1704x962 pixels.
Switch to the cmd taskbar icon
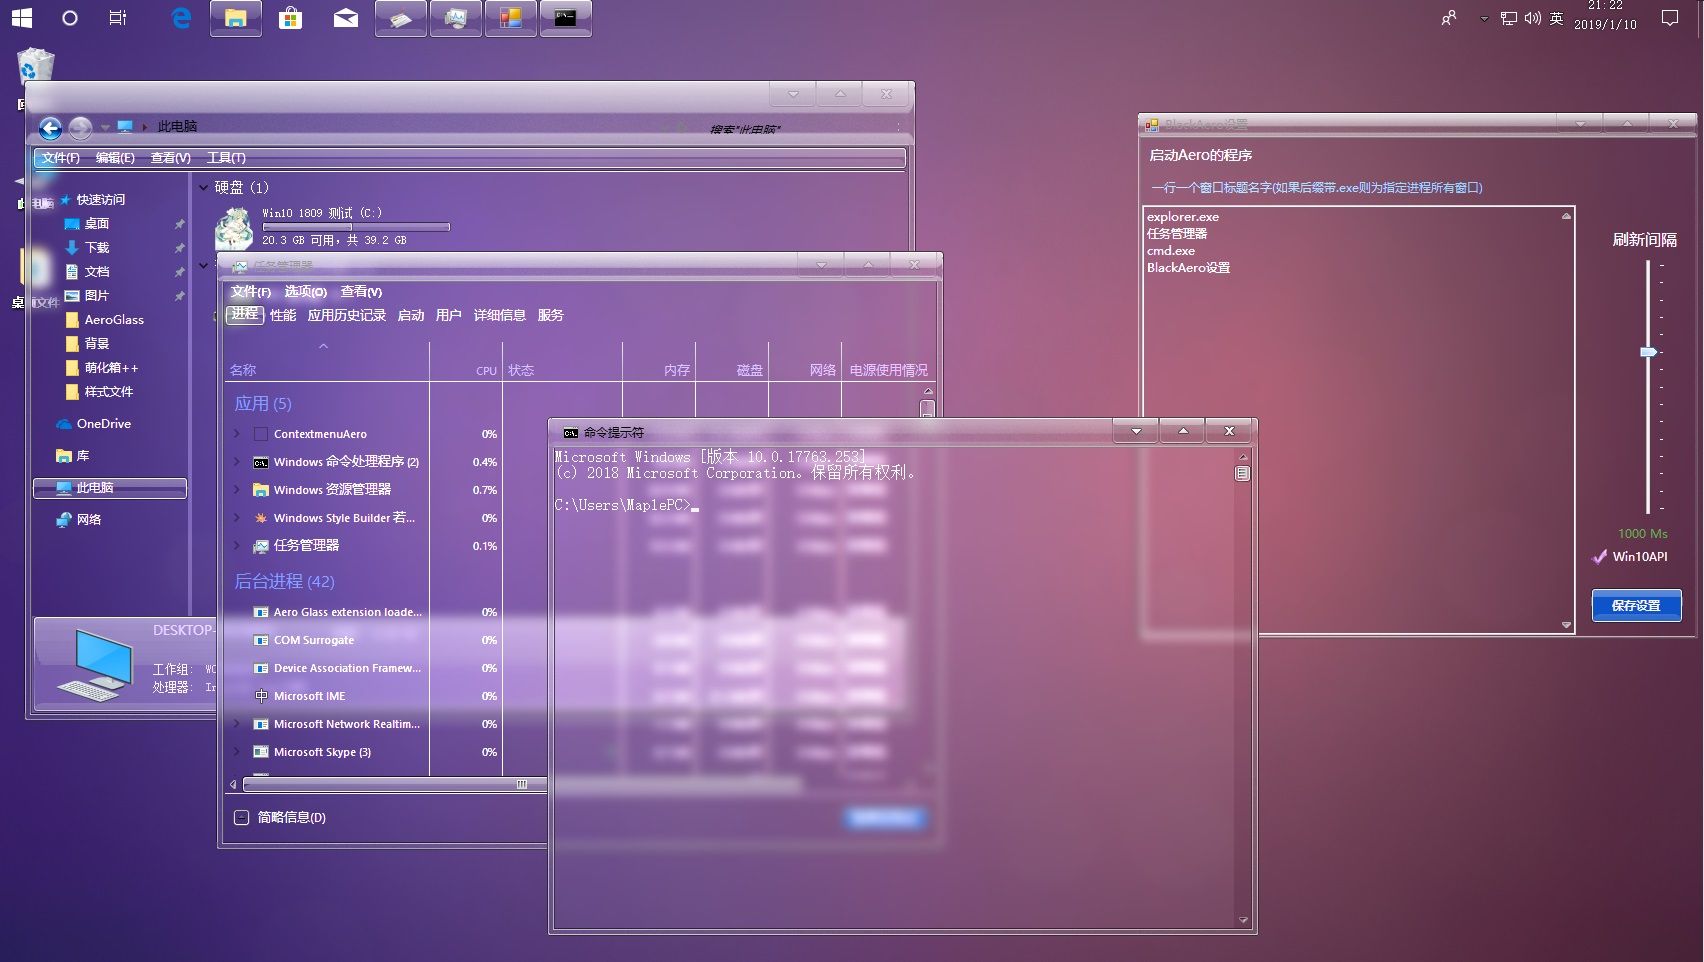coord(566,18)
